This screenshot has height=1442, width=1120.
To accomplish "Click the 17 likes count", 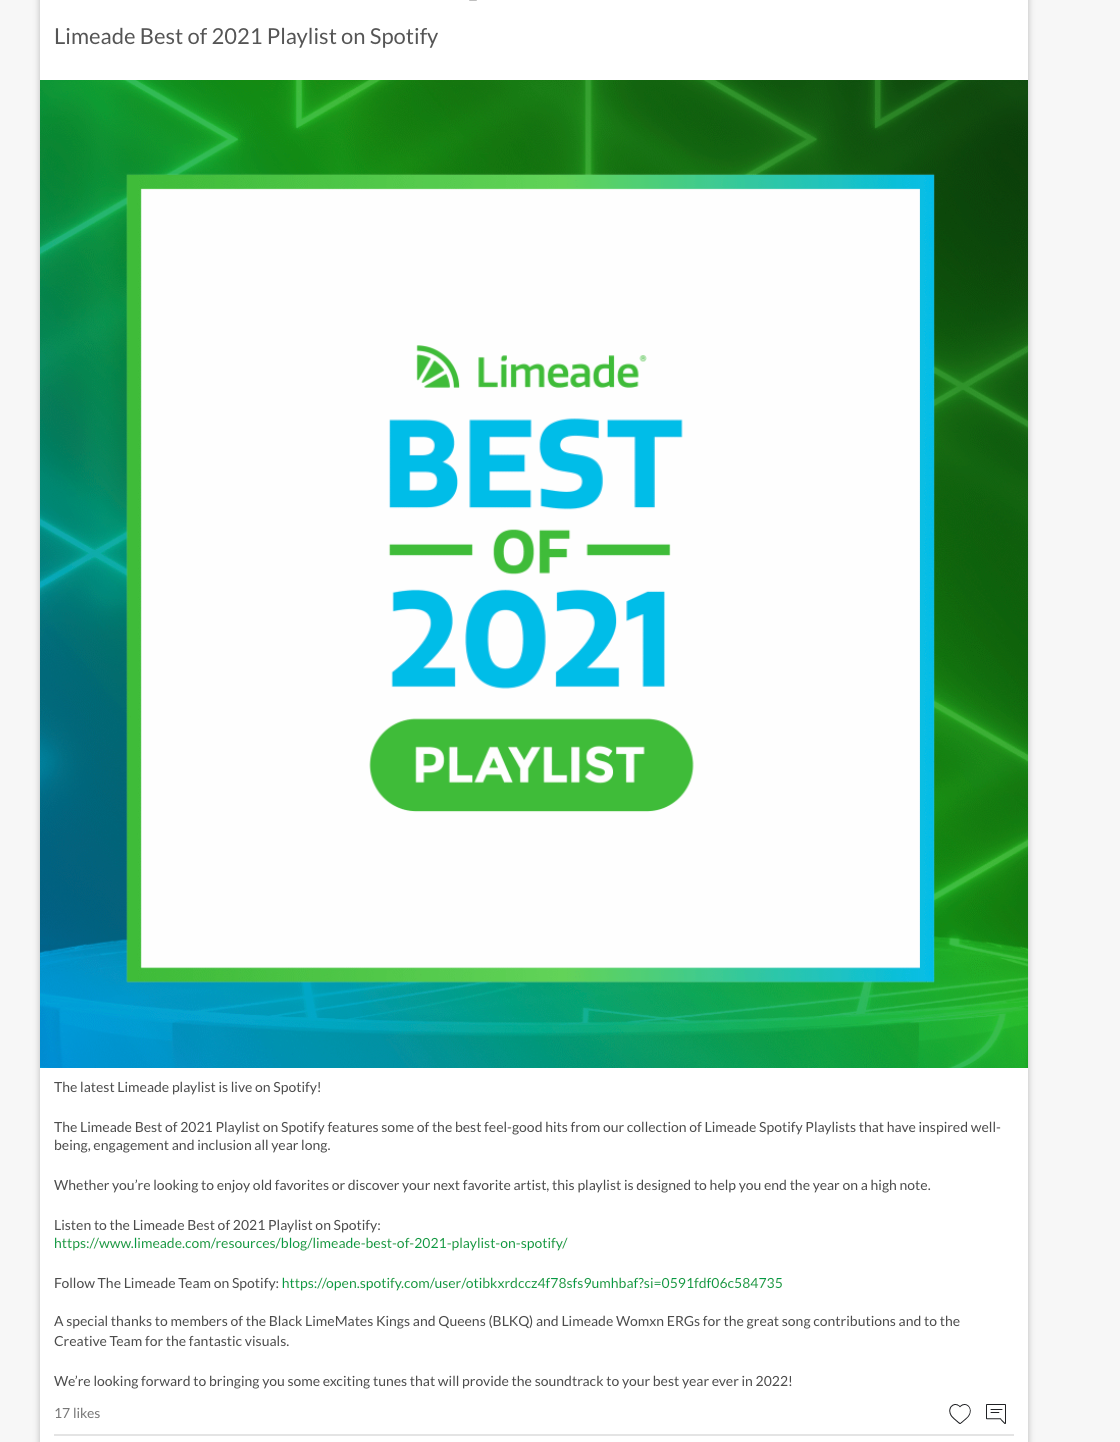I will (x=77, y=1413).
